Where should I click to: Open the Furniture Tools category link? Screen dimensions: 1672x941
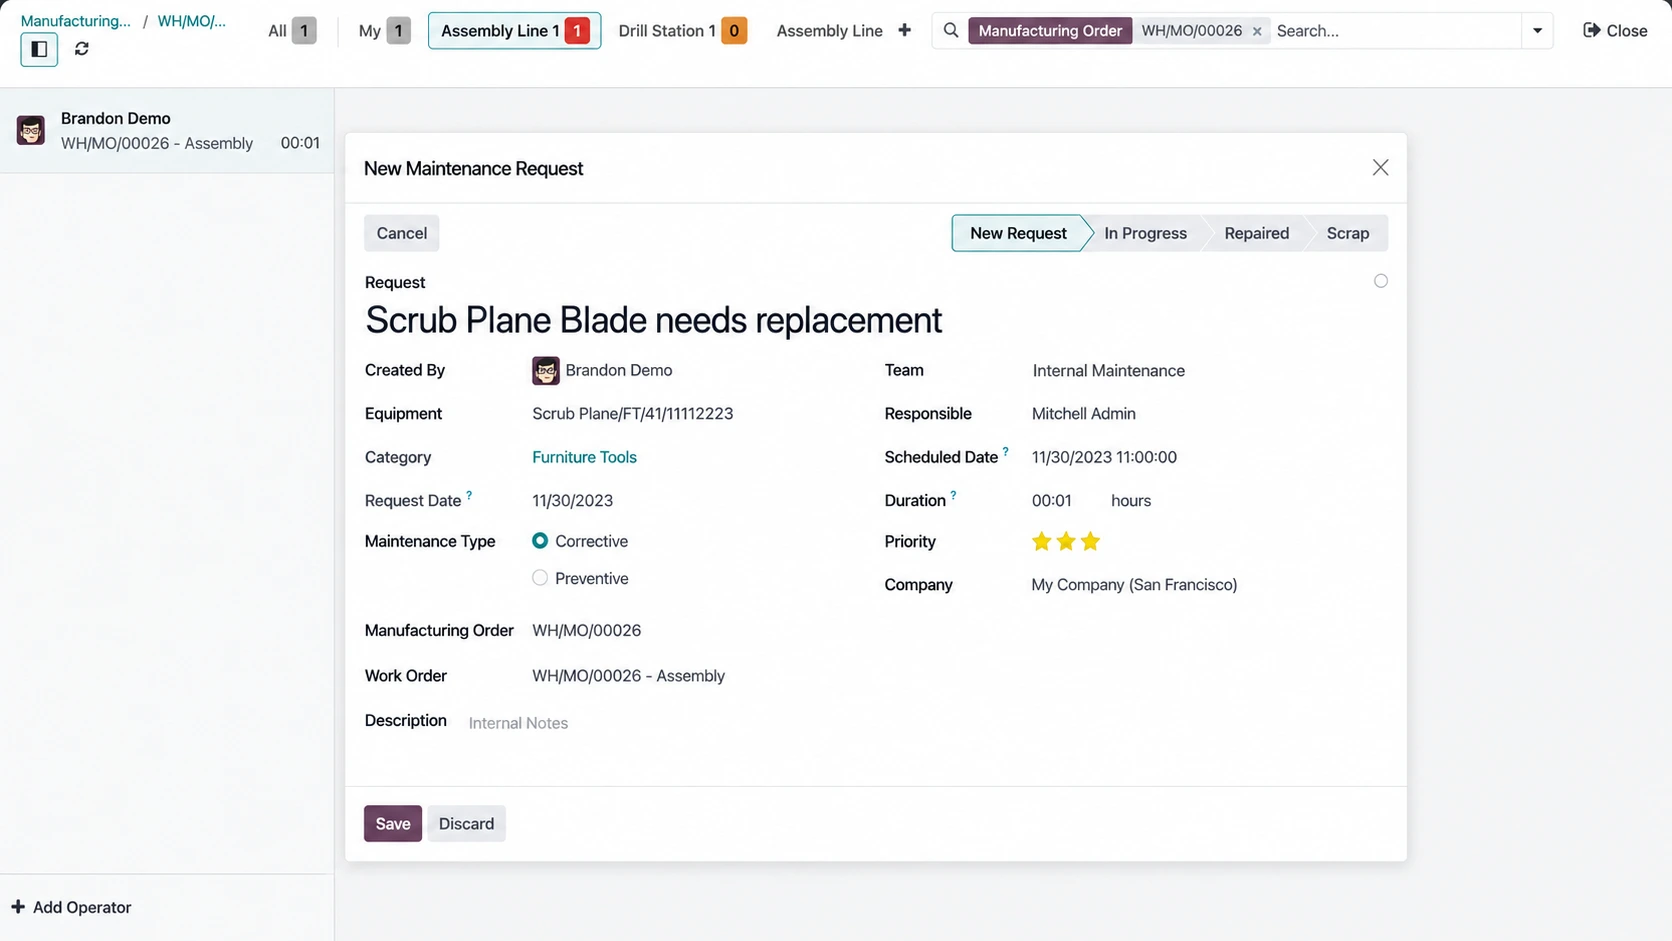coord(584,457)
